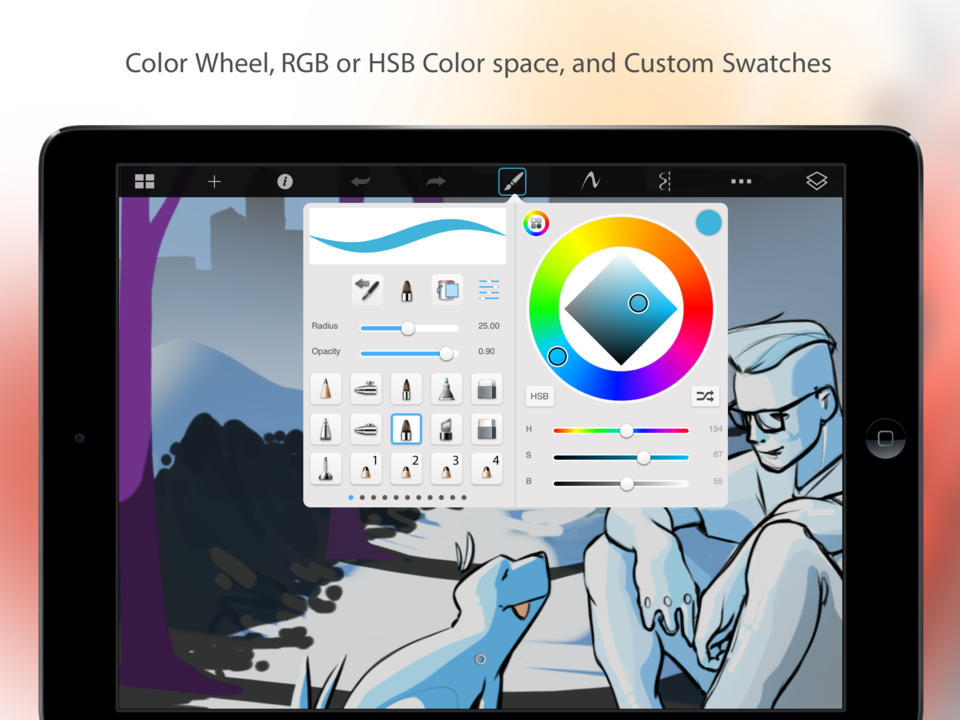The height and width of the screenshot is (720, 960).
Task: Toggle the symmetry tool icon
Action: [665, 181]
